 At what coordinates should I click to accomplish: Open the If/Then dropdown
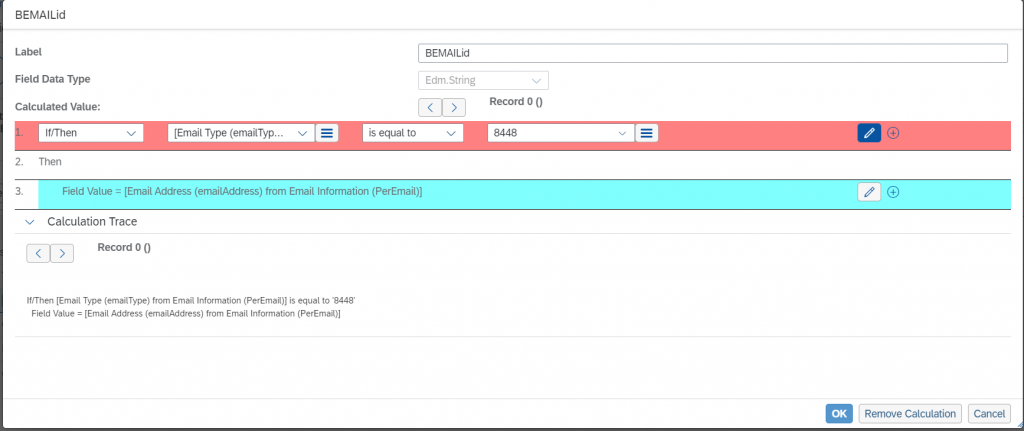(91, 133)
